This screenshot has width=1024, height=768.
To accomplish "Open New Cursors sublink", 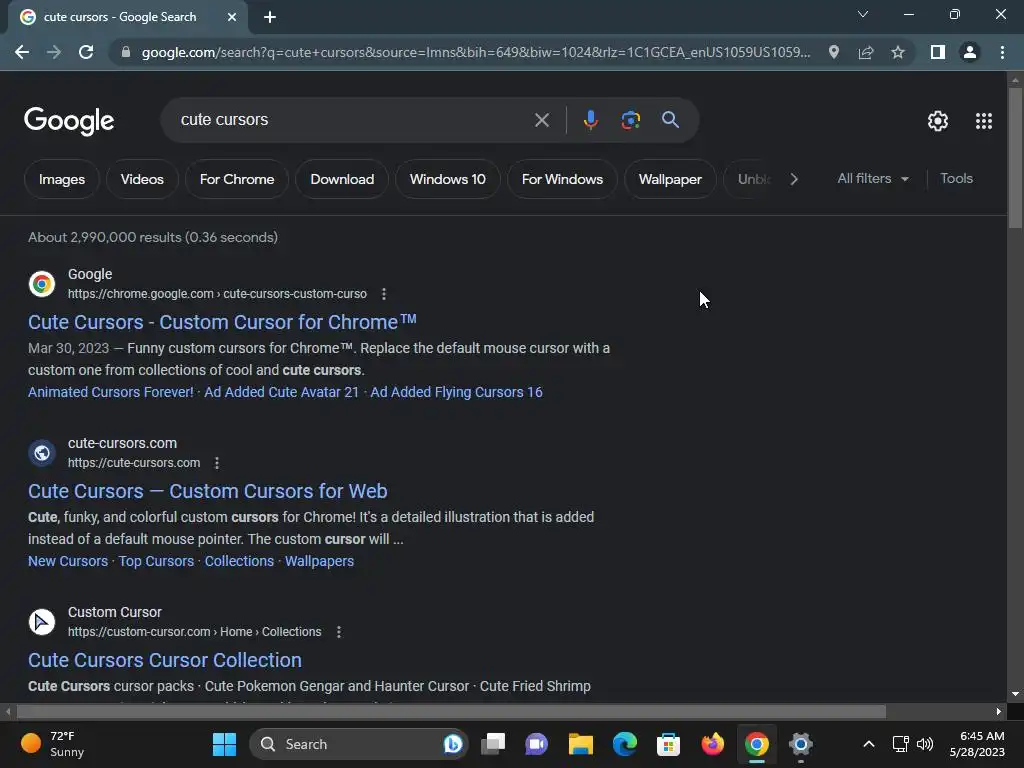I will (68, 561).
